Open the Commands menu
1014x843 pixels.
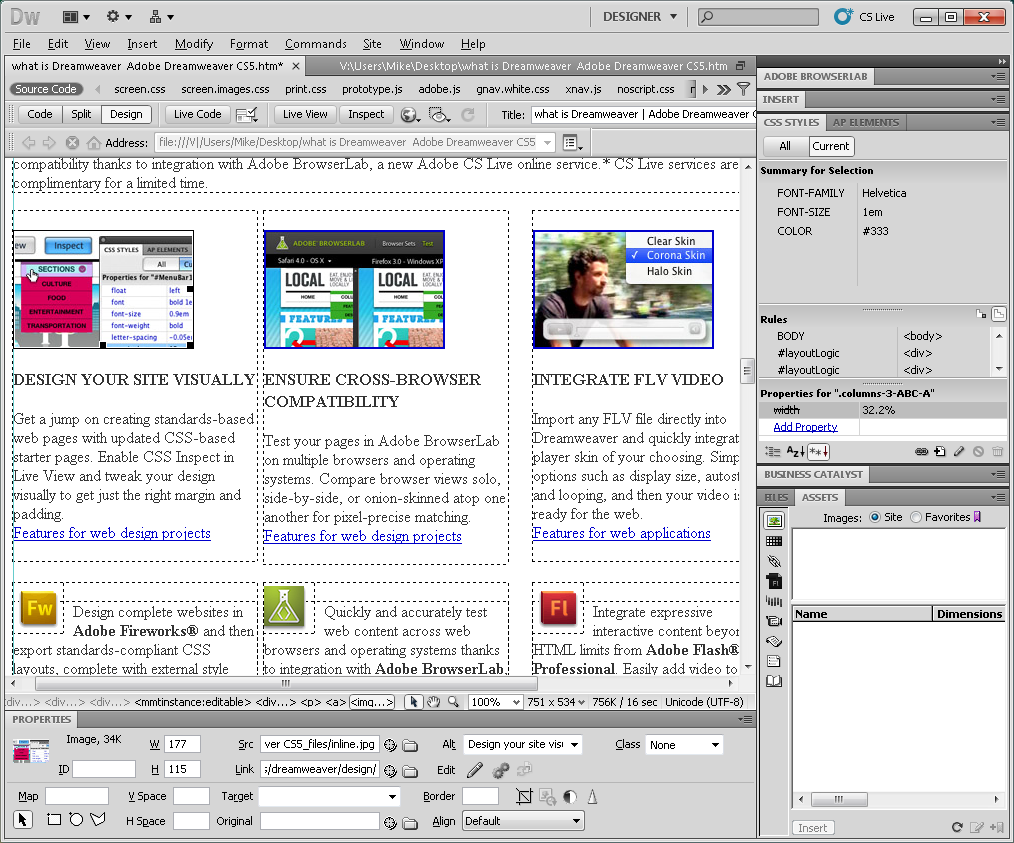(x=316, y=44)
